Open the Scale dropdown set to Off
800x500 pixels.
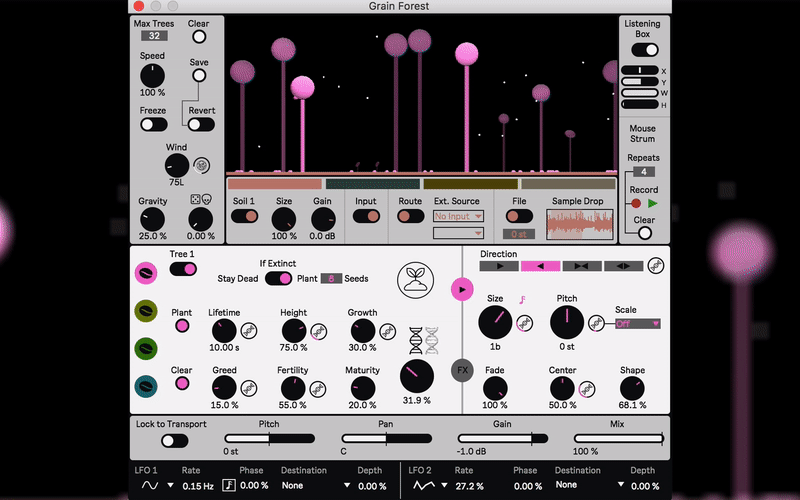coord(638,323)
